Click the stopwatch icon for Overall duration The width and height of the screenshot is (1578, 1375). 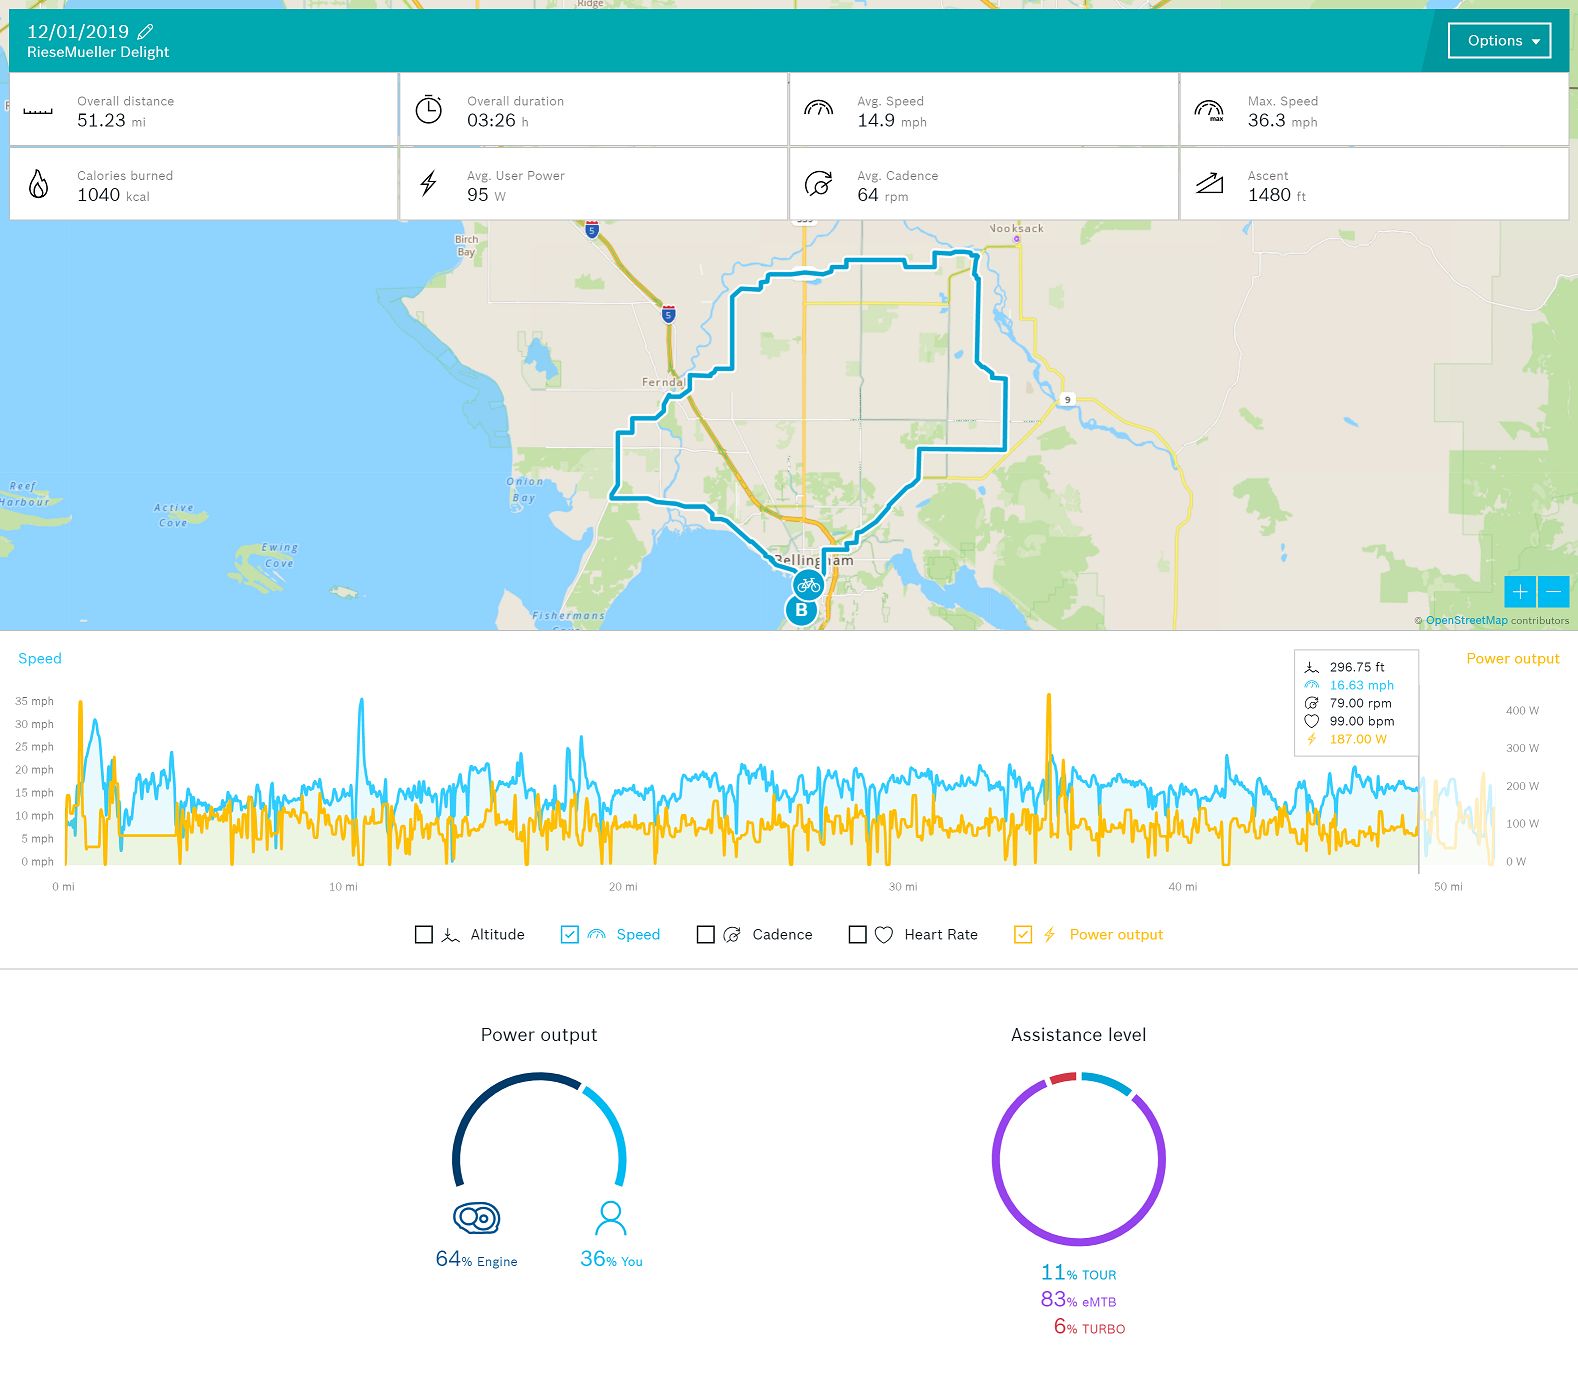click(429, 110)
